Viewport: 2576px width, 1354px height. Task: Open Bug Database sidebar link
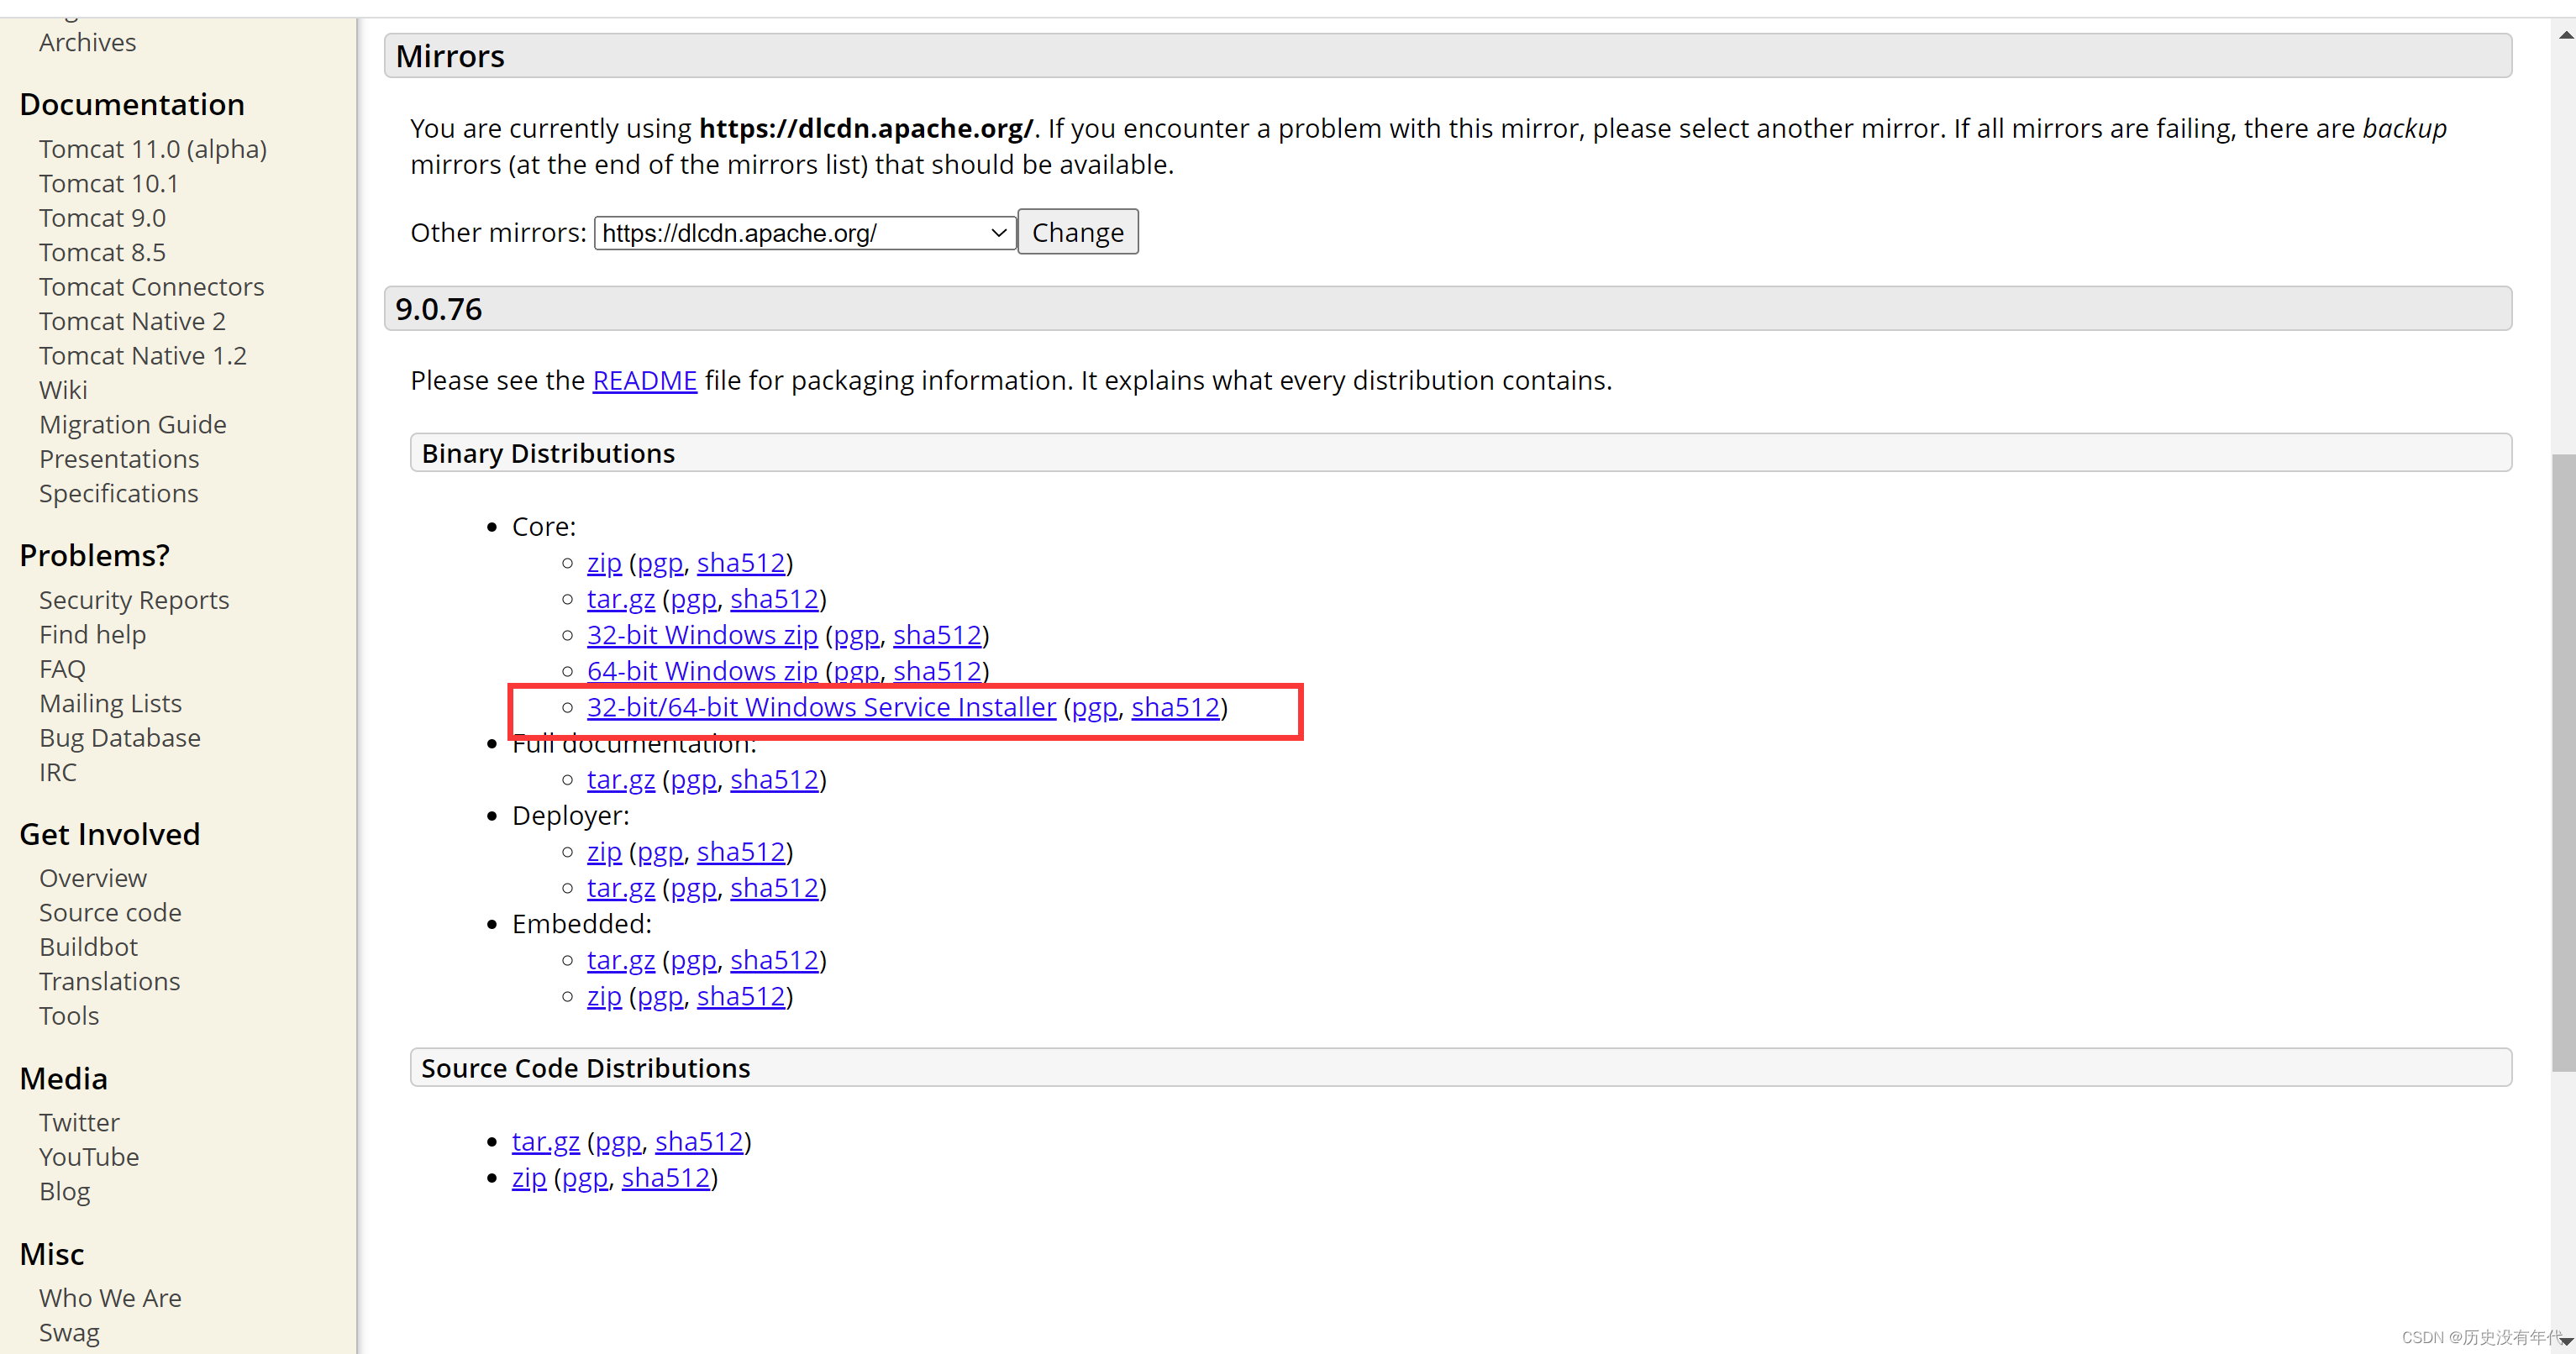(119, 738)
